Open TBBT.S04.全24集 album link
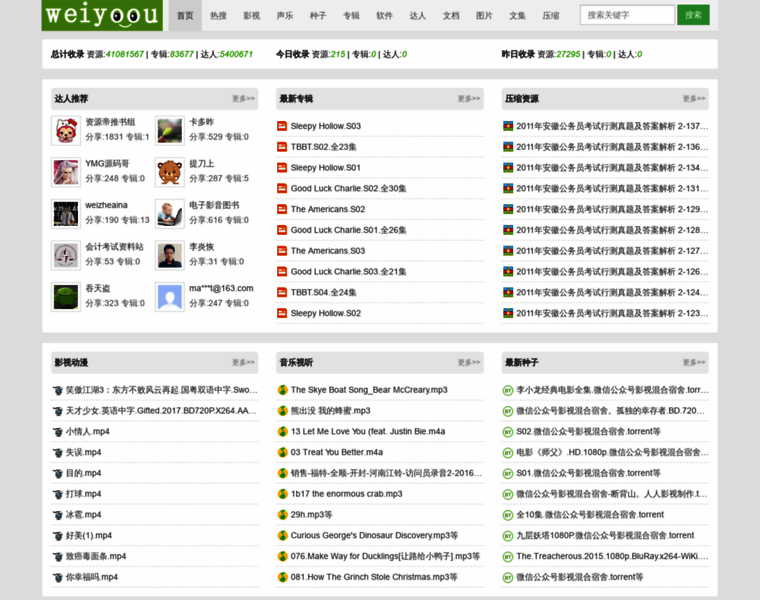Viewport: 760px width, 600px height. point(323,293)
